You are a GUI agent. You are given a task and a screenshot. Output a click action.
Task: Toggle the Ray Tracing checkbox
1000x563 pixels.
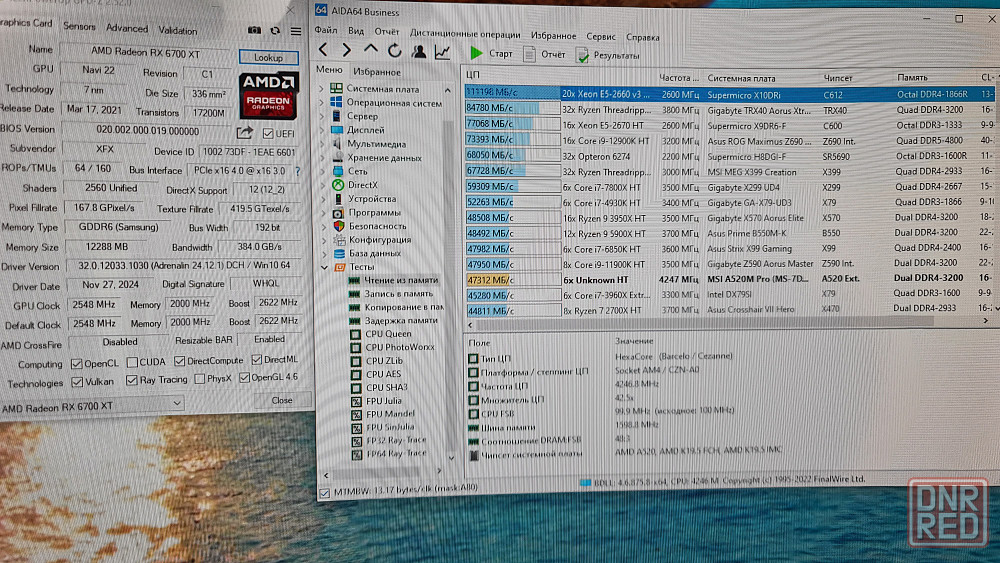tap(131, 380)
